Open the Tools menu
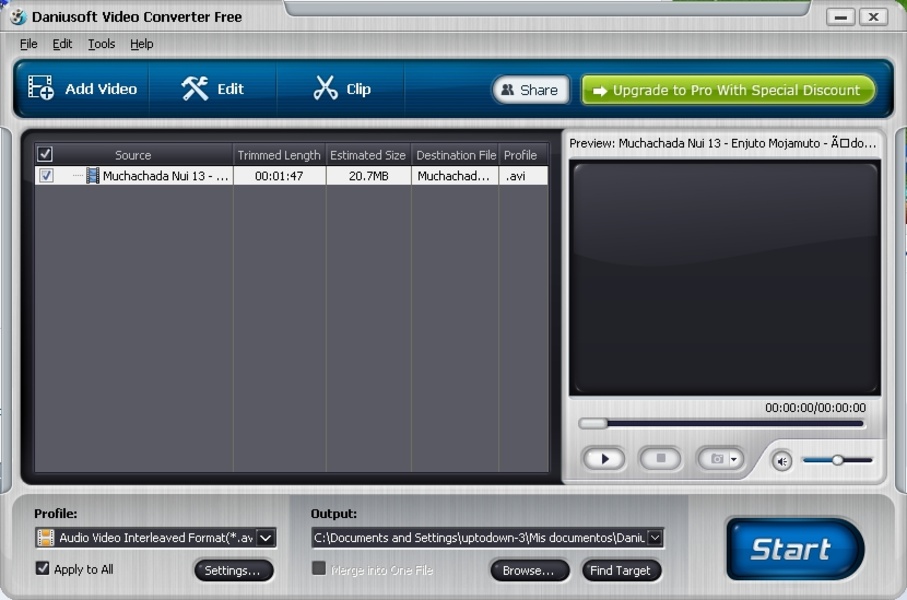The width and height of the screenshot is (907, 600). click(101, 44)
